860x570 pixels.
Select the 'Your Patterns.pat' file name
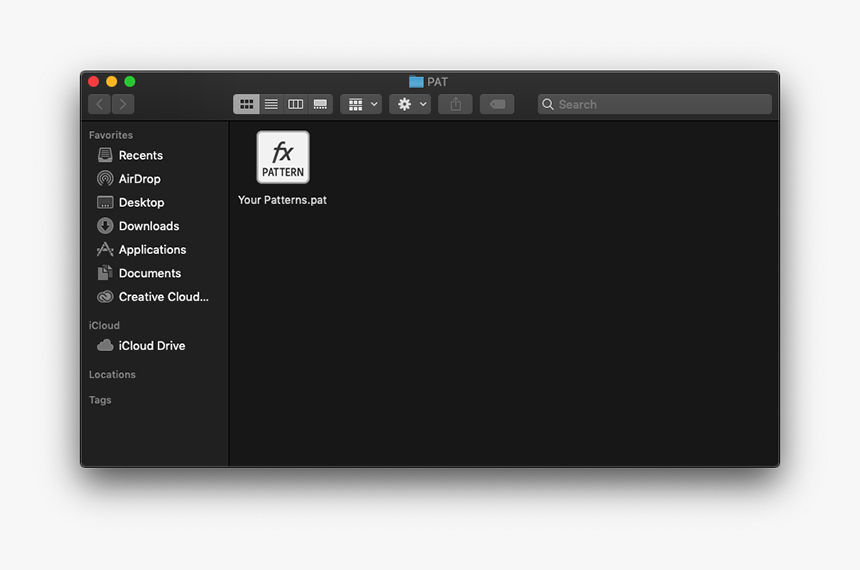282,200
